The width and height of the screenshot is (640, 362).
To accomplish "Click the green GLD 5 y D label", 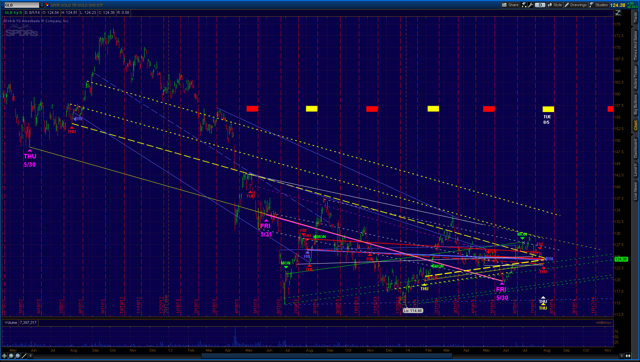I will (x=13, y=13).
